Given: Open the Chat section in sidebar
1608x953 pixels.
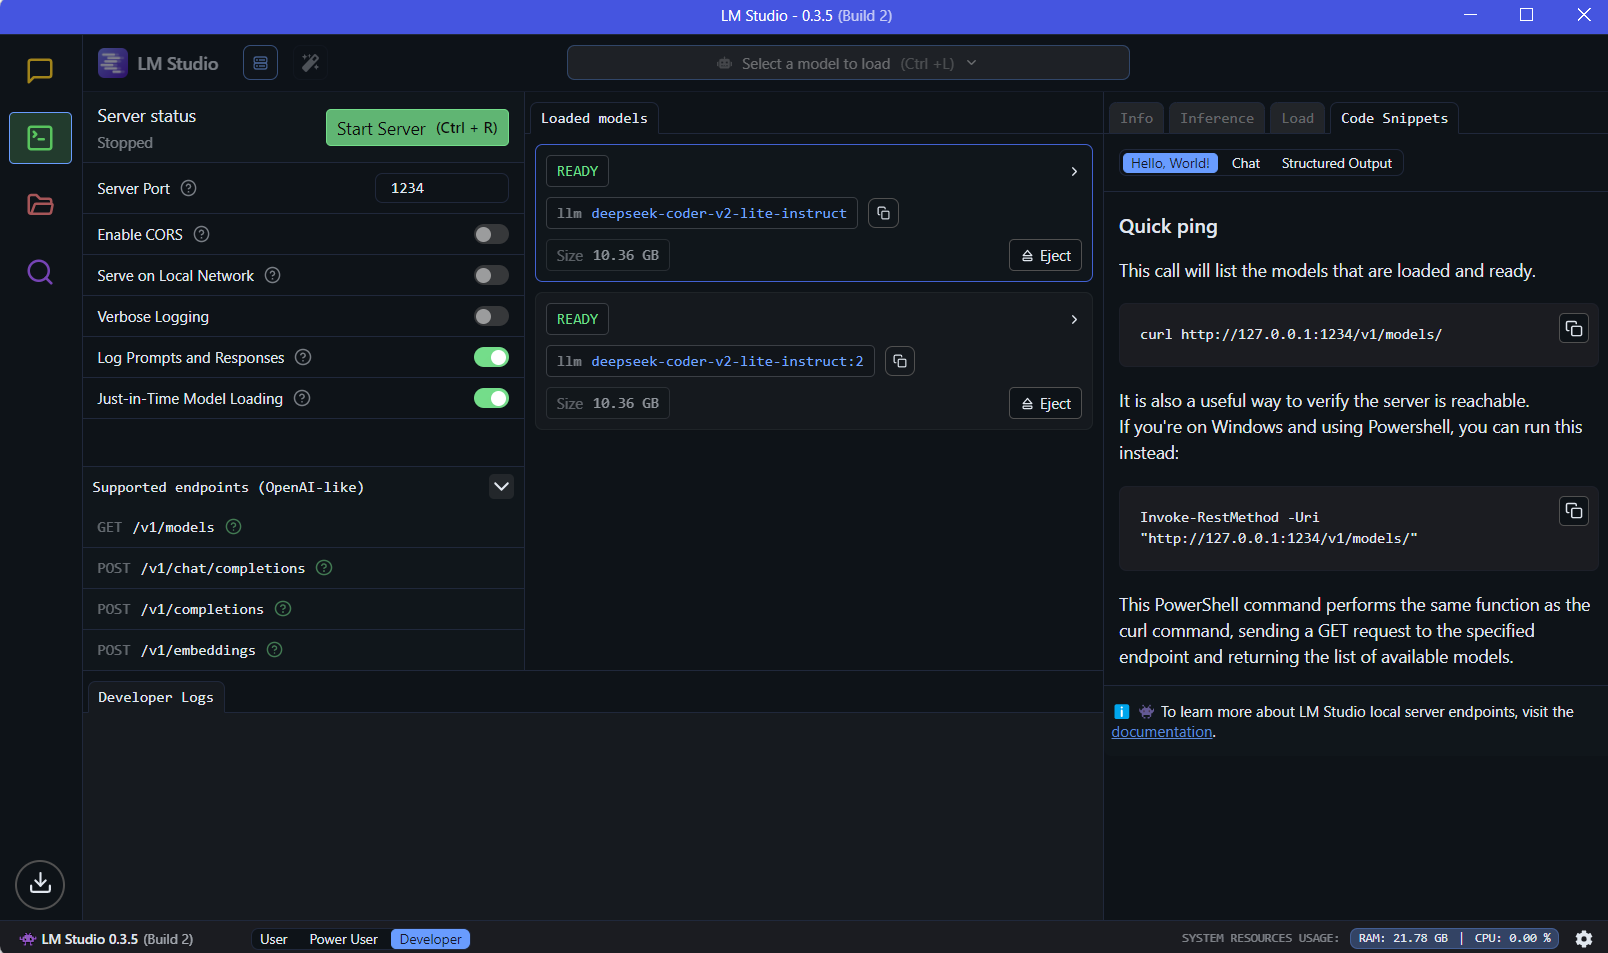Looking at the screenshot, I should (x=40, y=71).
